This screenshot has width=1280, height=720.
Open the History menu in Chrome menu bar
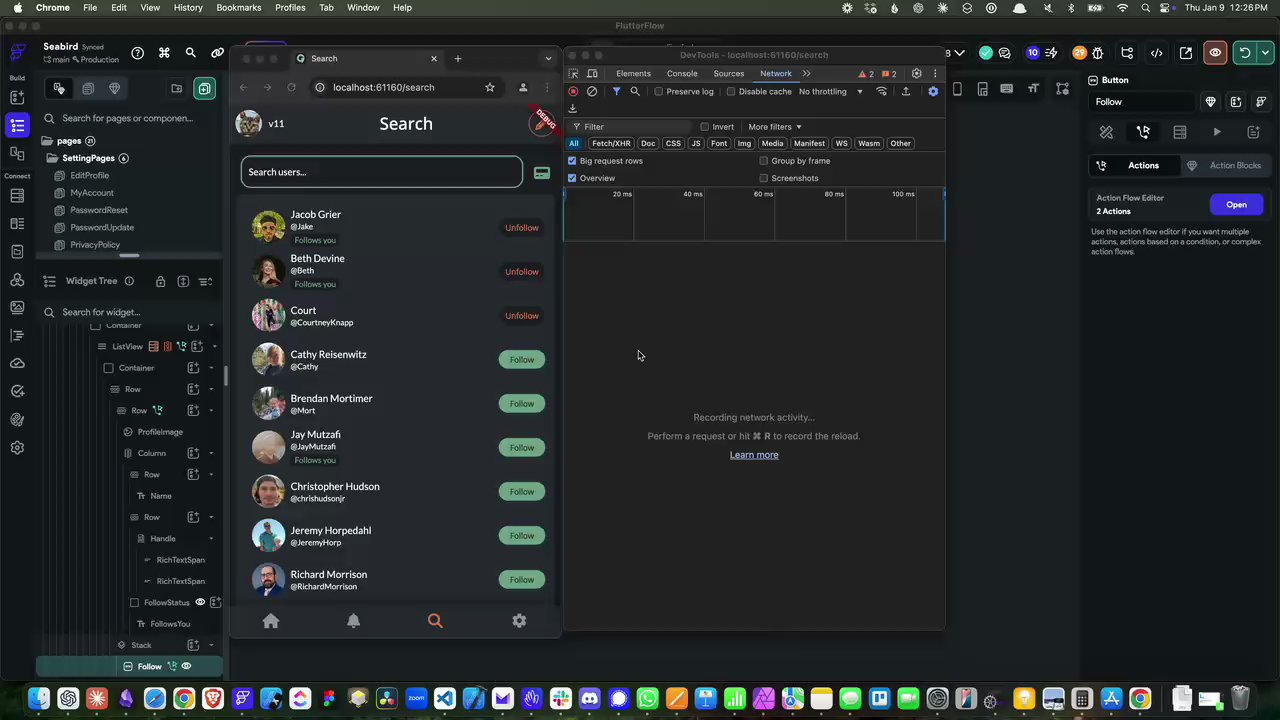(188, 7)
